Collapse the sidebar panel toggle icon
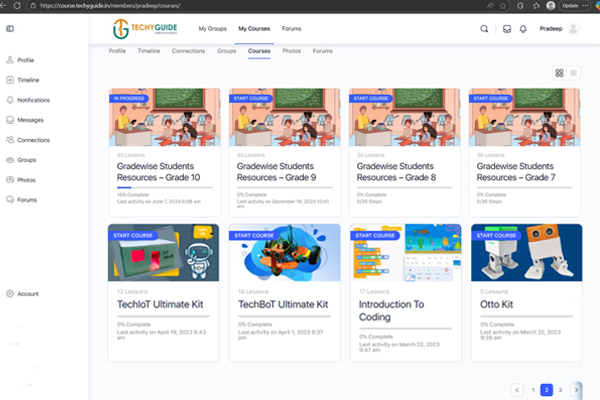The image size is (600, 400). pos(10,29)
